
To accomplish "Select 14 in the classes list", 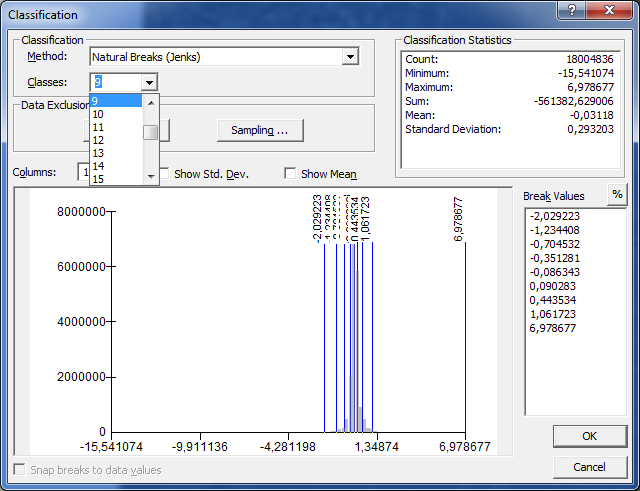I will click(x=116, y=166).
